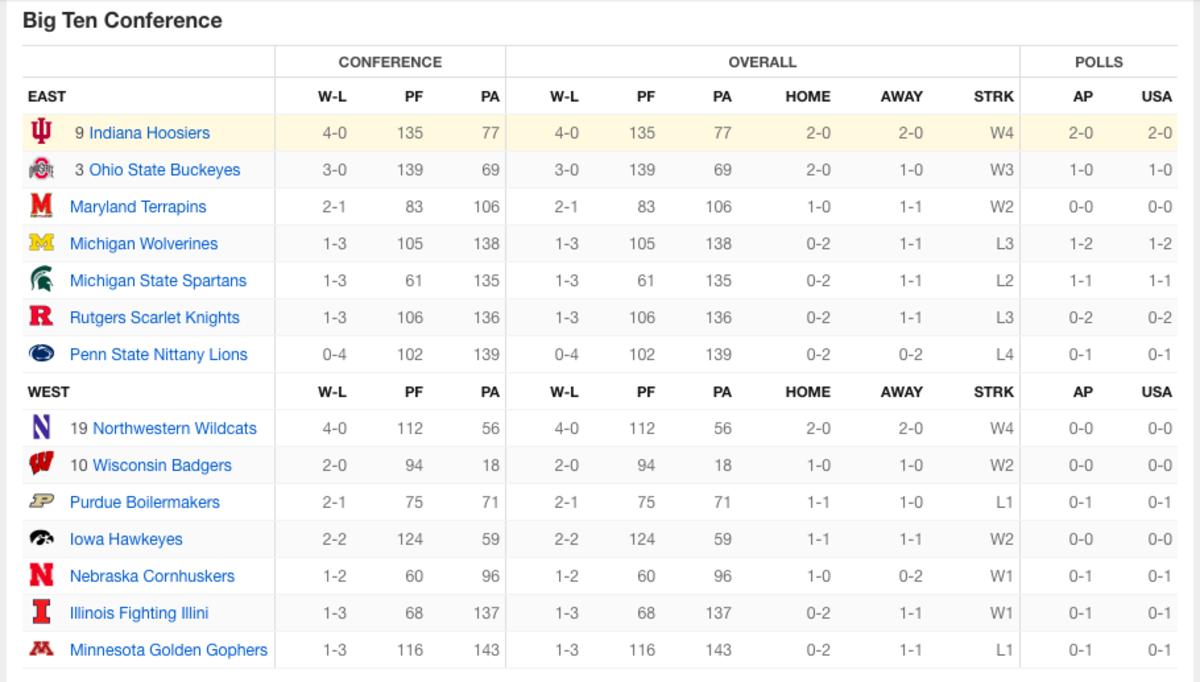Screen dimensions: 1200x682
Task: Click the Iowa Hawkeyes tigerhawk logo
Action: click(41, 539)
